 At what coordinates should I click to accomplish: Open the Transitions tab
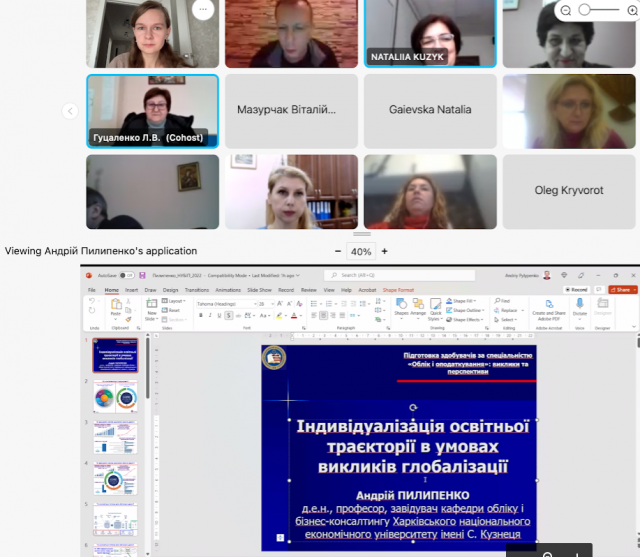pos(197,290)
